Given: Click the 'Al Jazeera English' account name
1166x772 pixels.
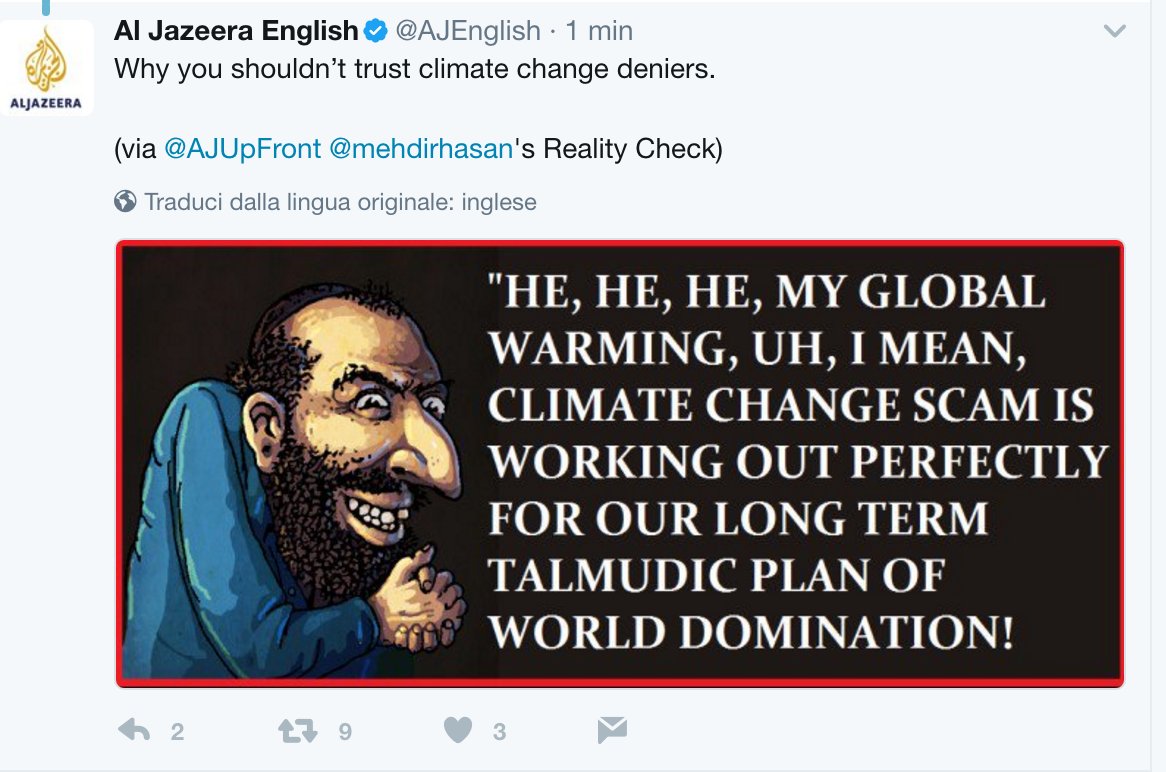Looking at the screenshot, I should tap(236, 31).
